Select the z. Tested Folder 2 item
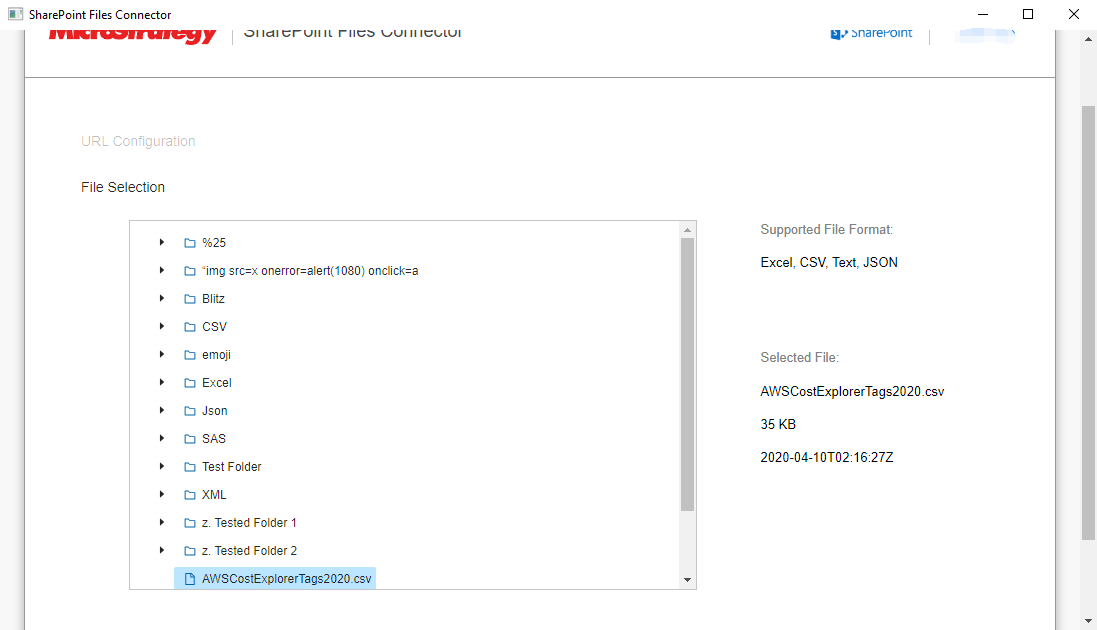The height and width of the screenshot is (630, 1097). click(x=249, y=551)
